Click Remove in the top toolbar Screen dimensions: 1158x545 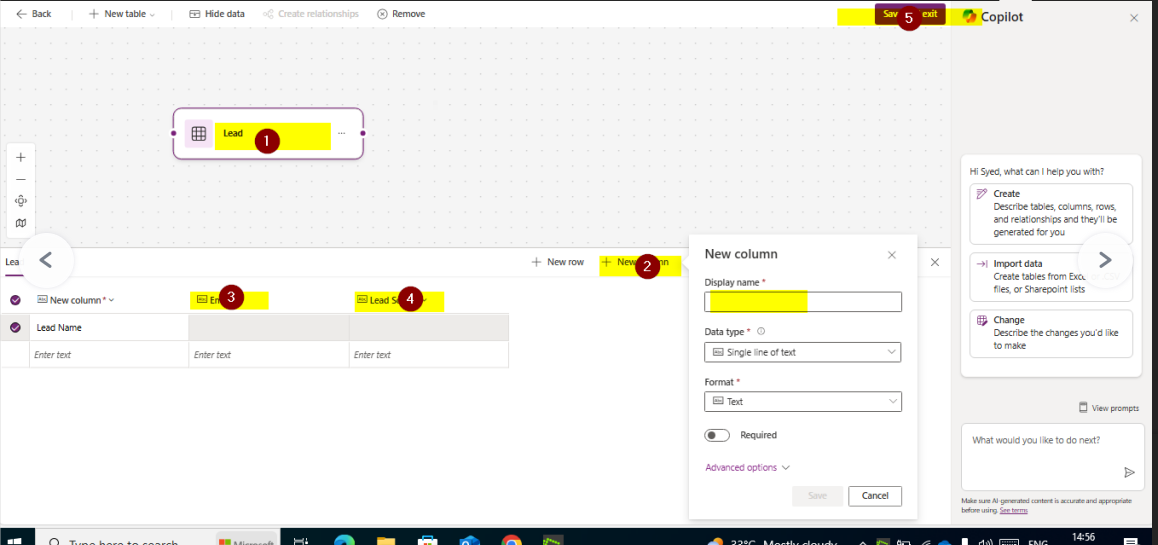pyautogui.click(x=401, y=14)
